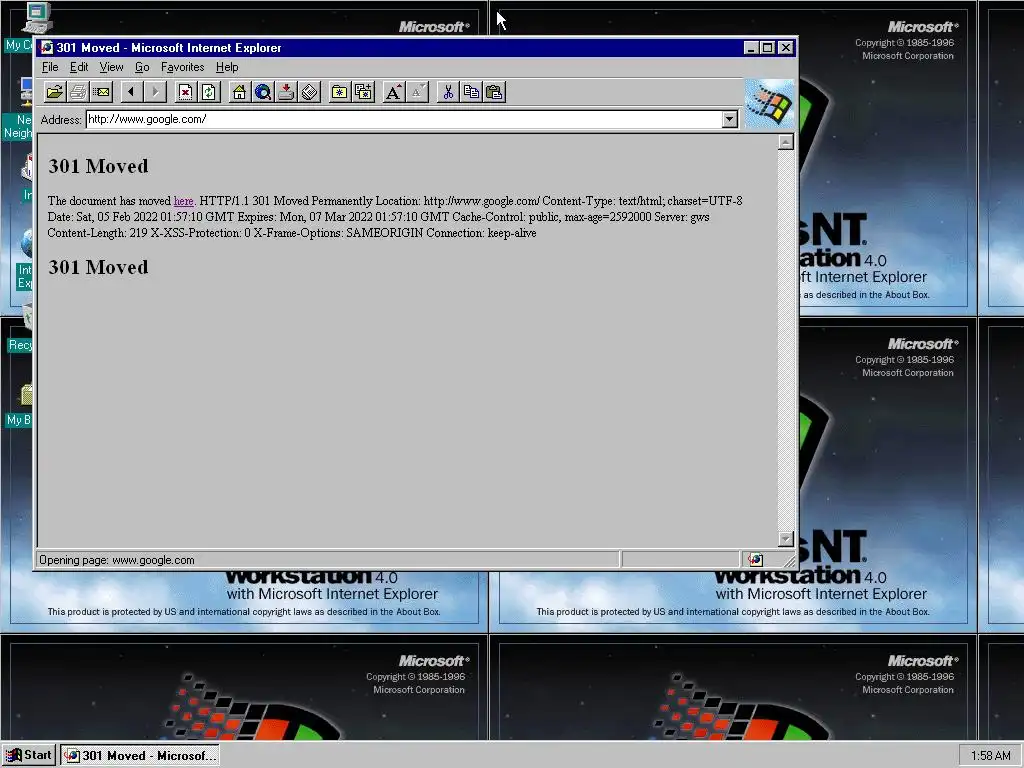Click the "My B" Briefcase desktop label
Image resolution: width=1024 pixels, height=768 pixels.
19,420
